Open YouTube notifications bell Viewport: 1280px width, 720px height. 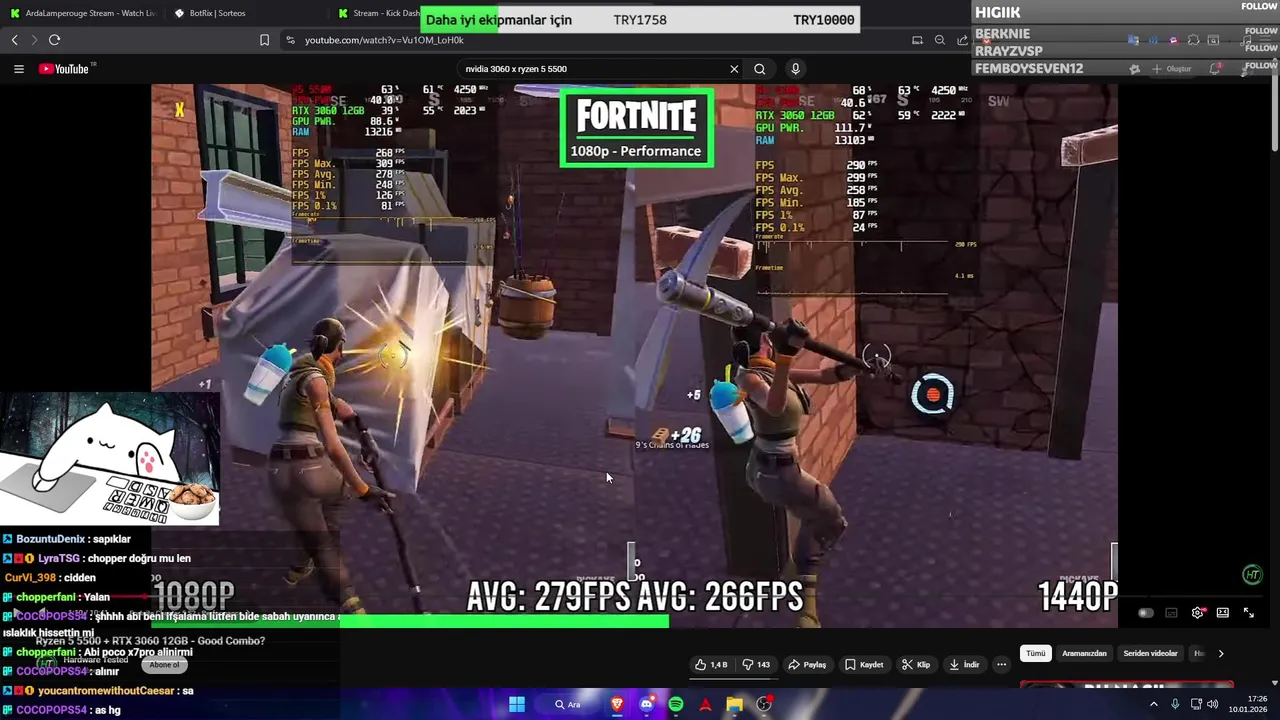click(x=1214, y=69)
